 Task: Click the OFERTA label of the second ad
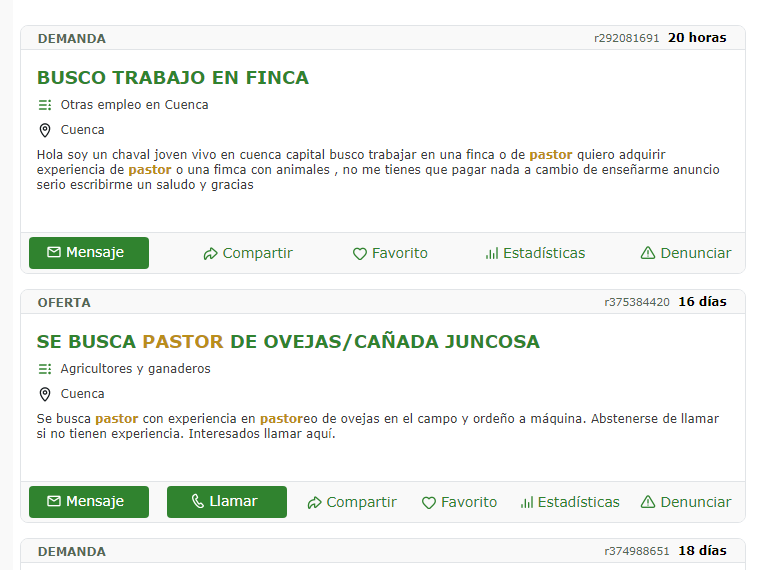pyautogui.click(x=64, y=303)
